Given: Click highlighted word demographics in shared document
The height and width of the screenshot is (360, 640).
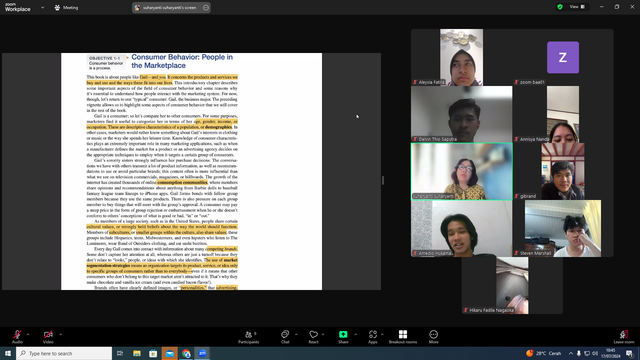Looking at the screenshot, I should click(x=218, y=127).
